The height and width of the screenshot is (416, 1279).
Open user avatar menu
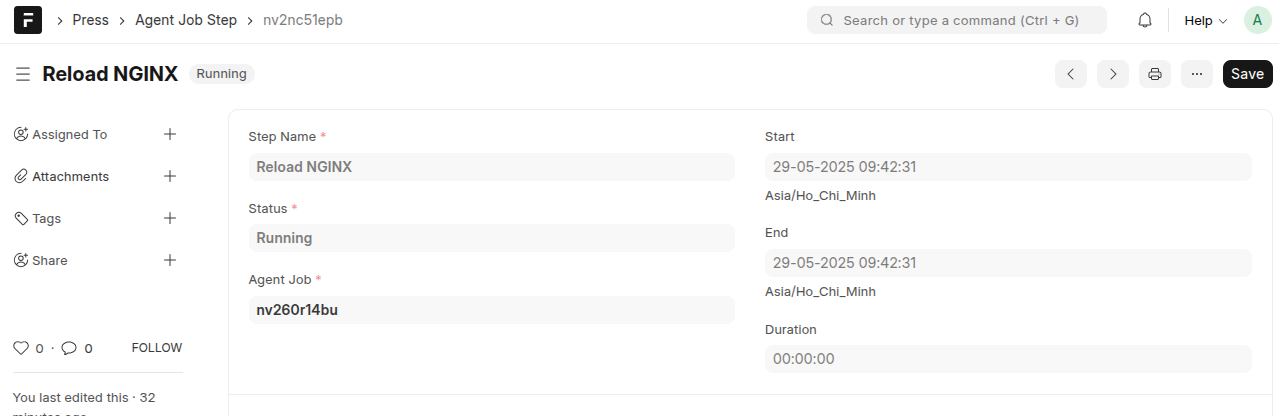[1257, 20]
